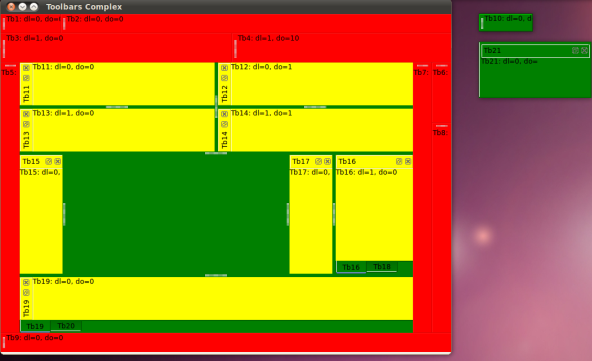Float the Tb16 dock panel

399,161
